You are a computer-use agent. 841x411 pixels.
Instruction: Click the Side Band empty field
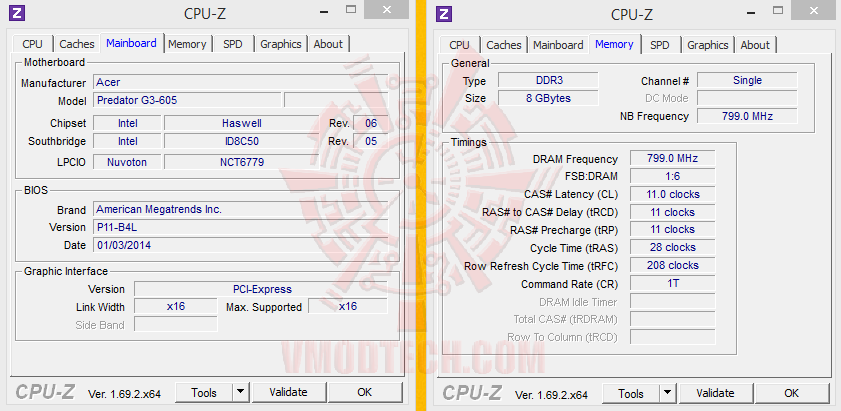coord(176,324)
